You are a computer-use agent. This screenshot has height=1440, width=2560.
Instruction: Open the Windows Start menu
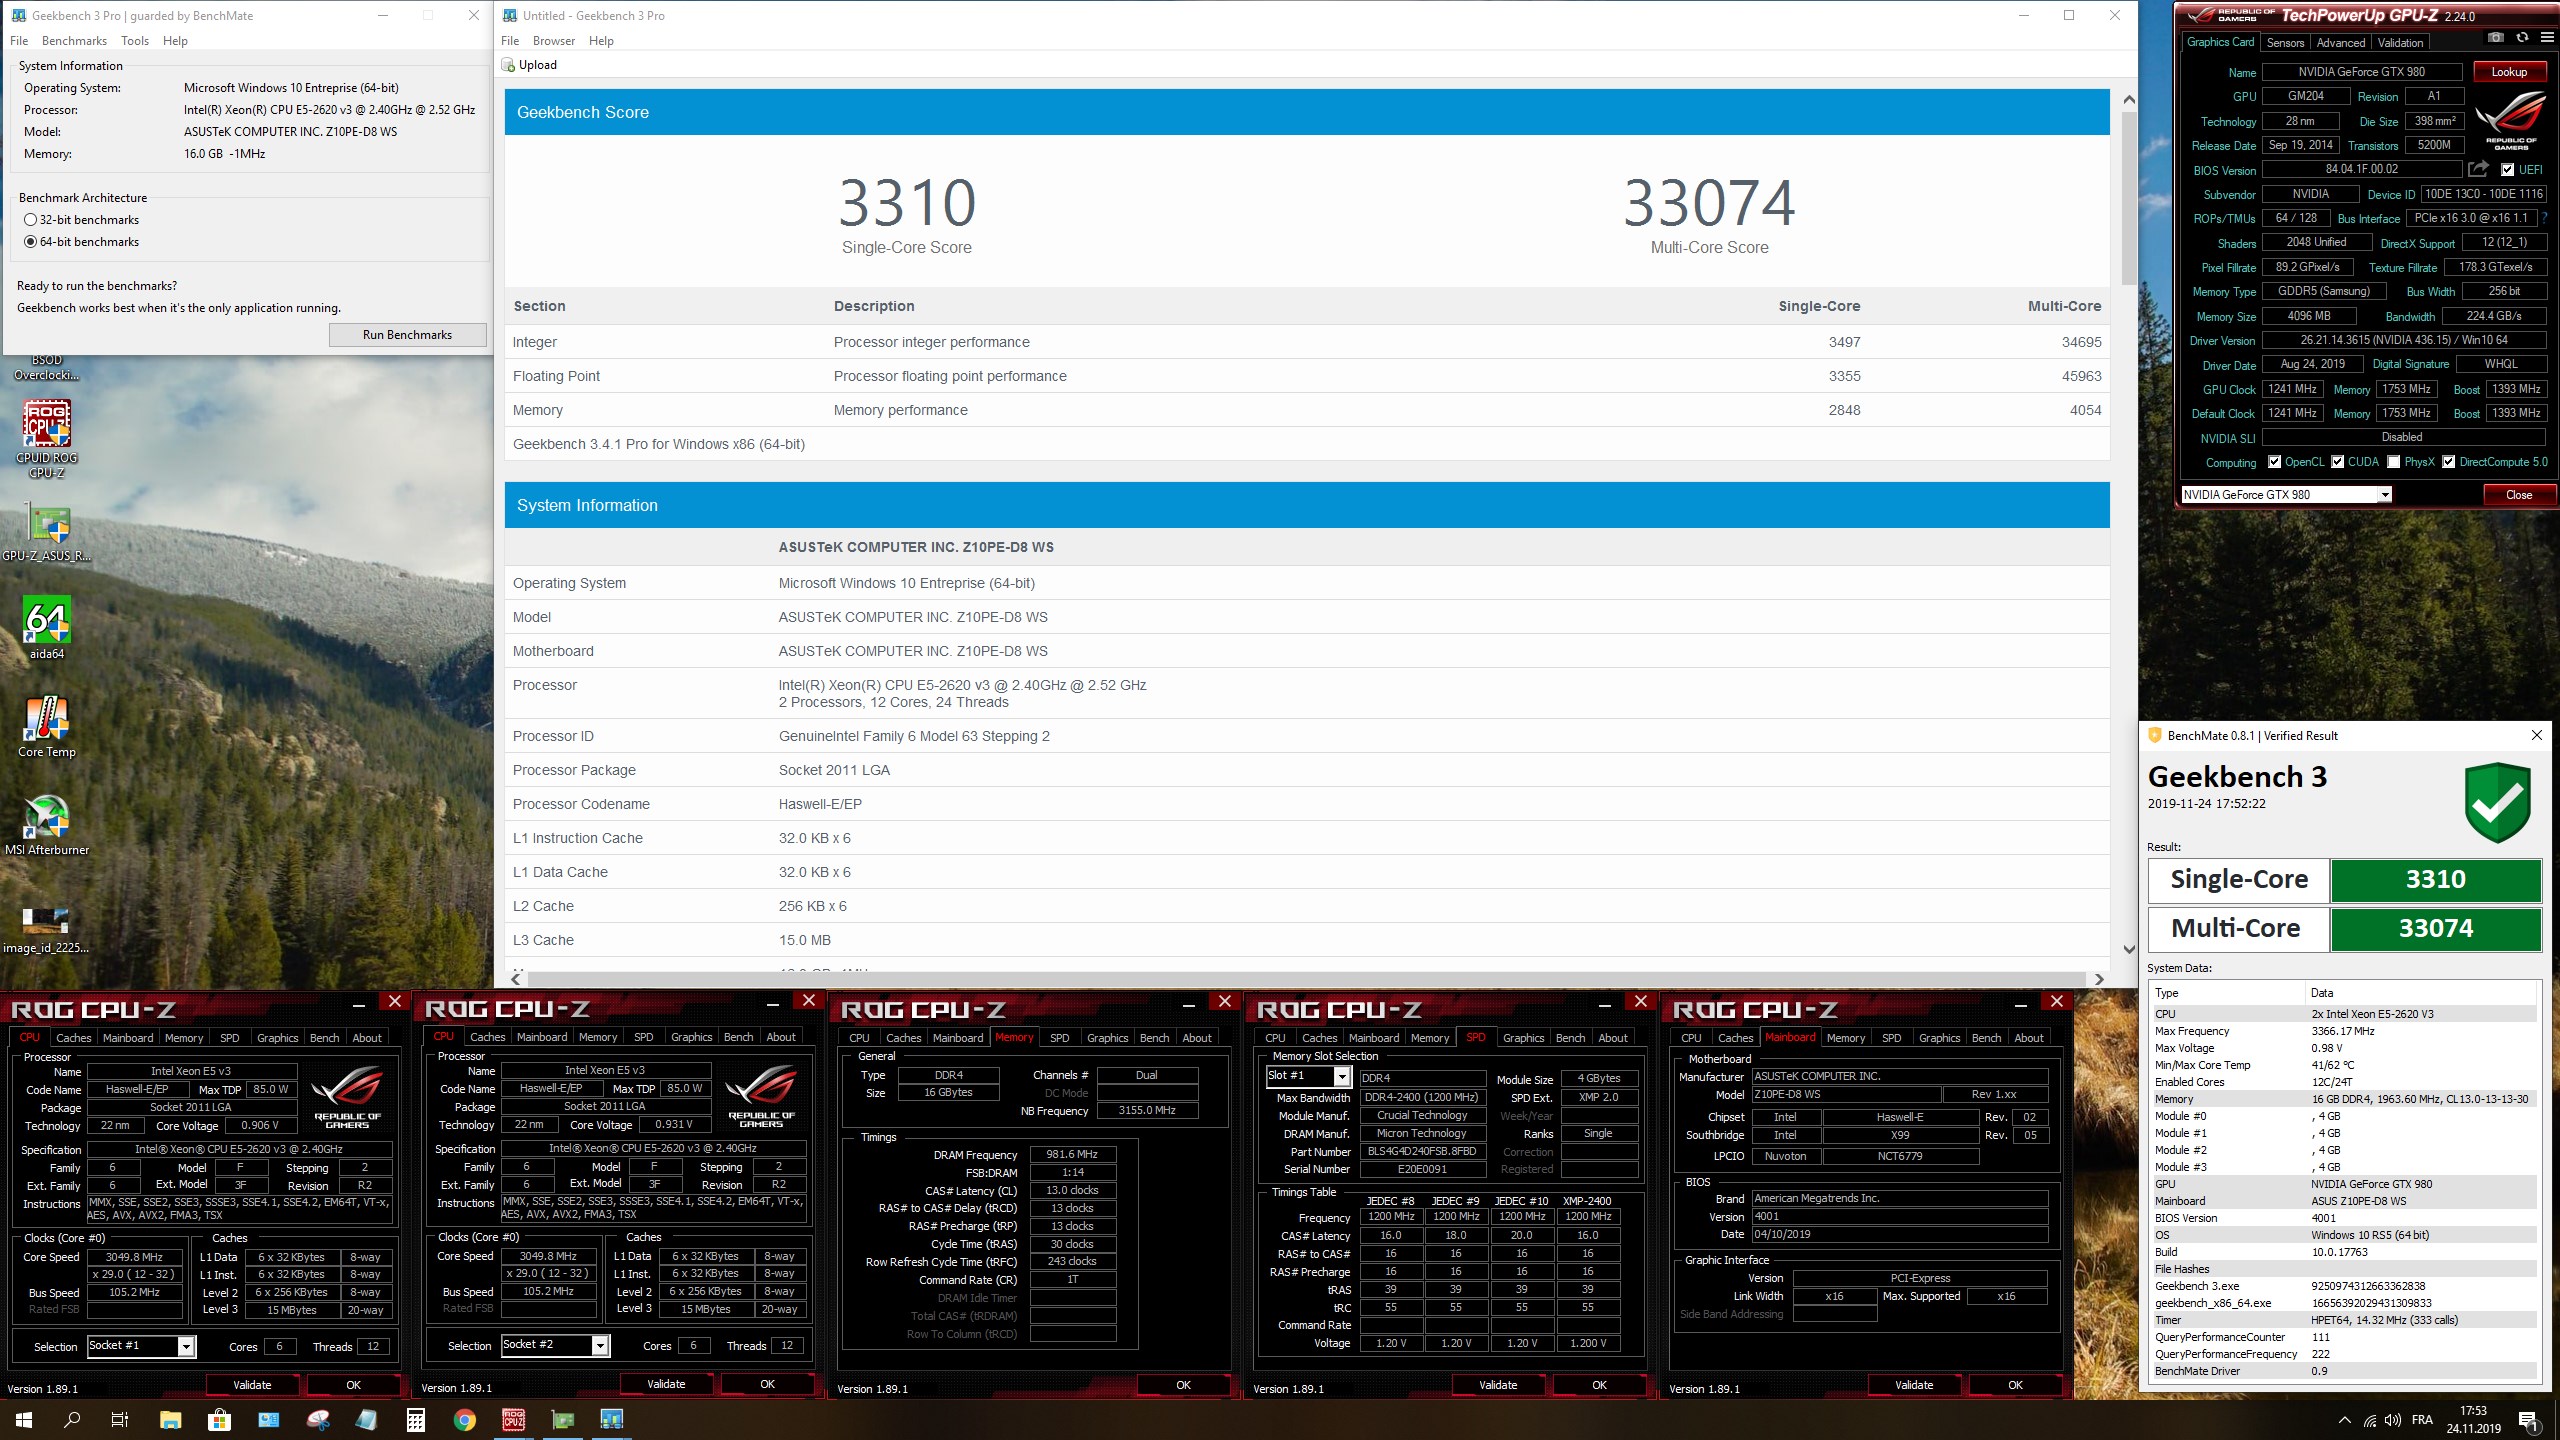24,1419
